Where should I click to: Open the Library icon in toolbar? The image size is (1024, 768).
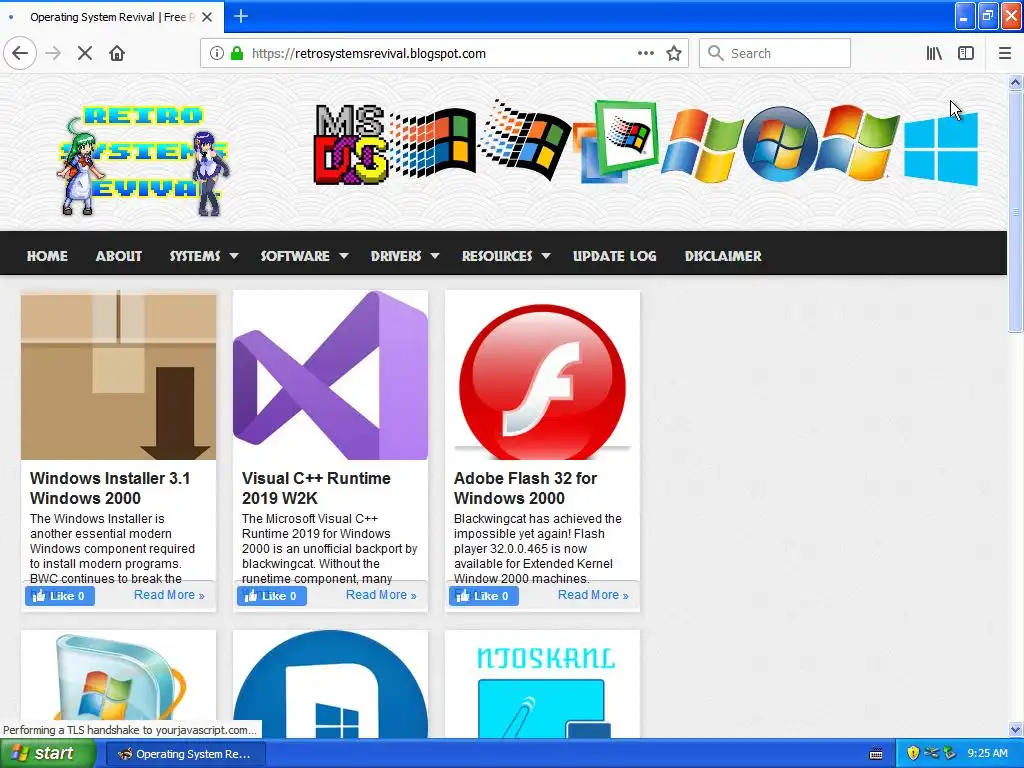934,53
